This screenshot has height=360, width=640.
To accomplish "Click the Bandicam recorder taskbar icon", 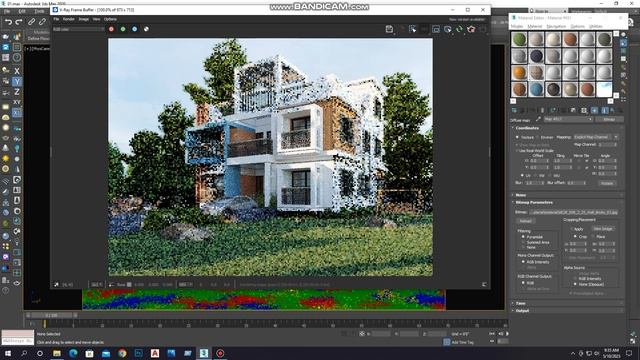I will (x=220, y=353).
